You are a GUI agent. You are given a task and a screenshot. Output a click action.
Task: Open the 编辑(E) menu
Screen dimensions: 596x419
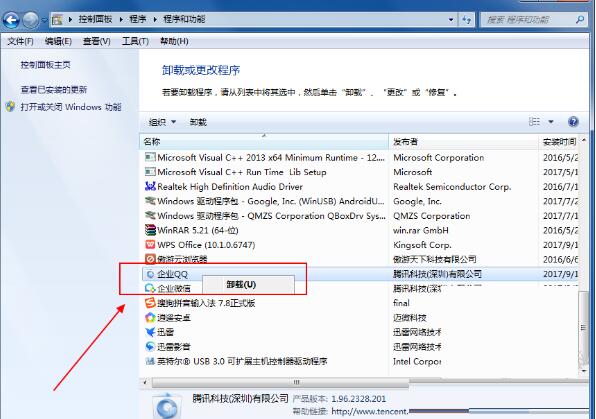pos(58,41)
